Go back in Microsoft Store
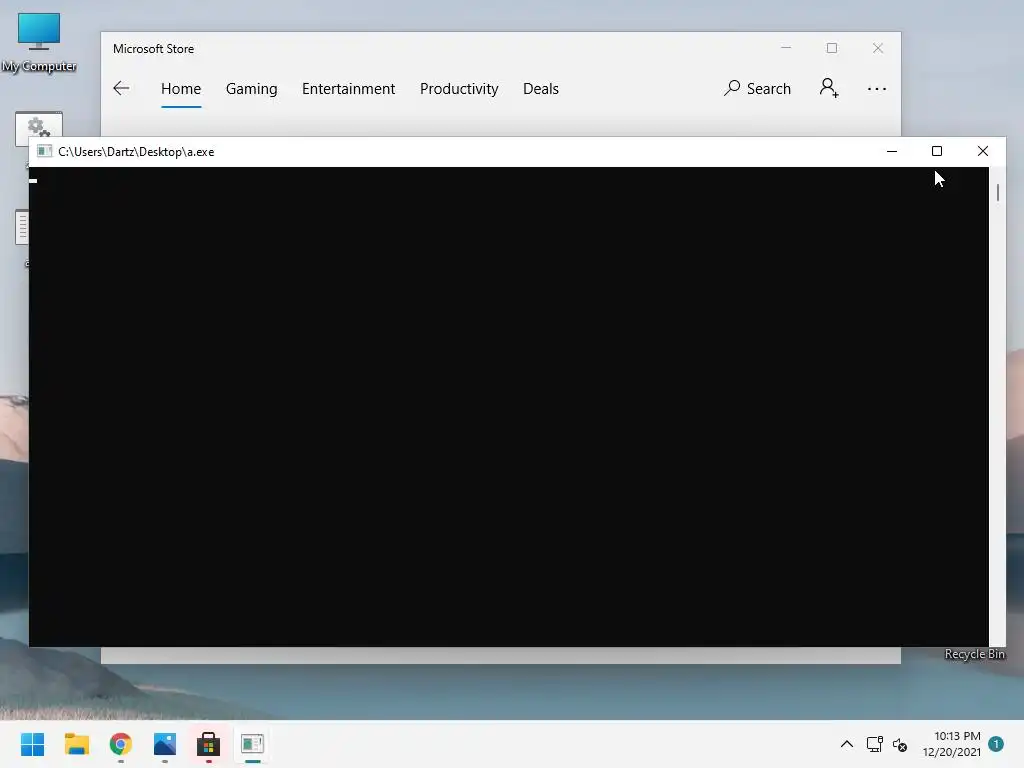 pyautogui.click(x=121, y=88)
